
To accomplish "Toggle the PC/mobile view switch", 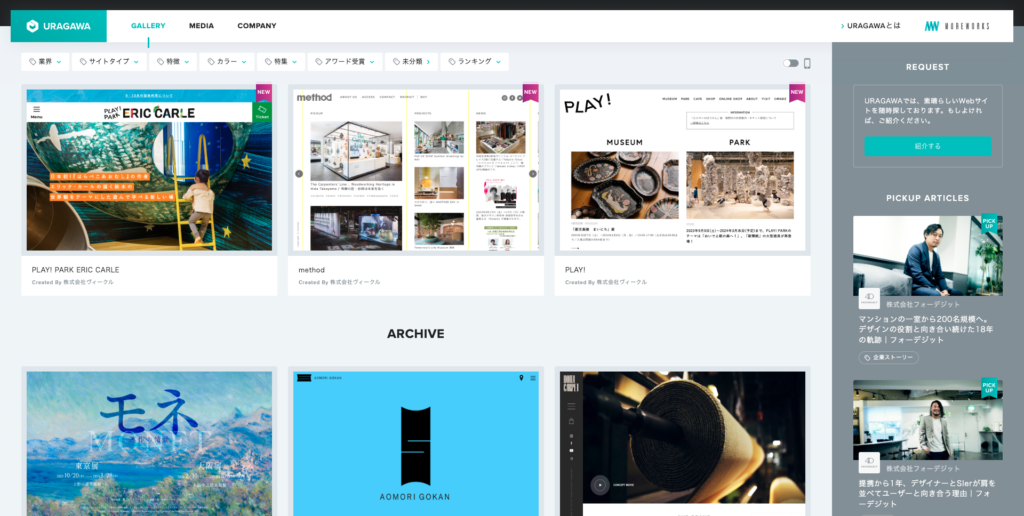I will point(791,63).
